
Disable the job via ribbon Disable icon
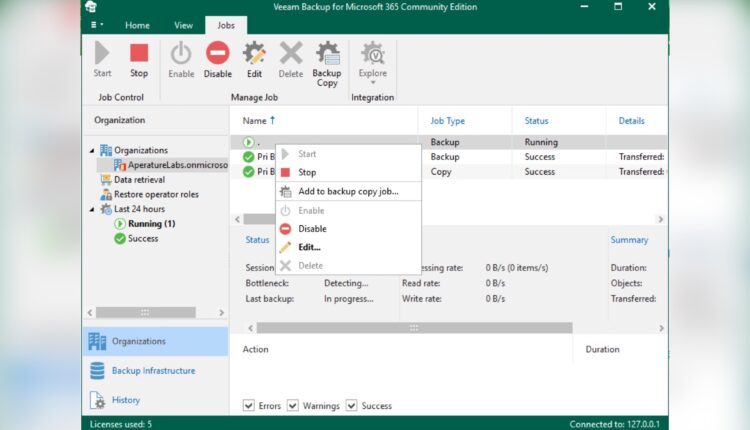click(x=218, y=53)
